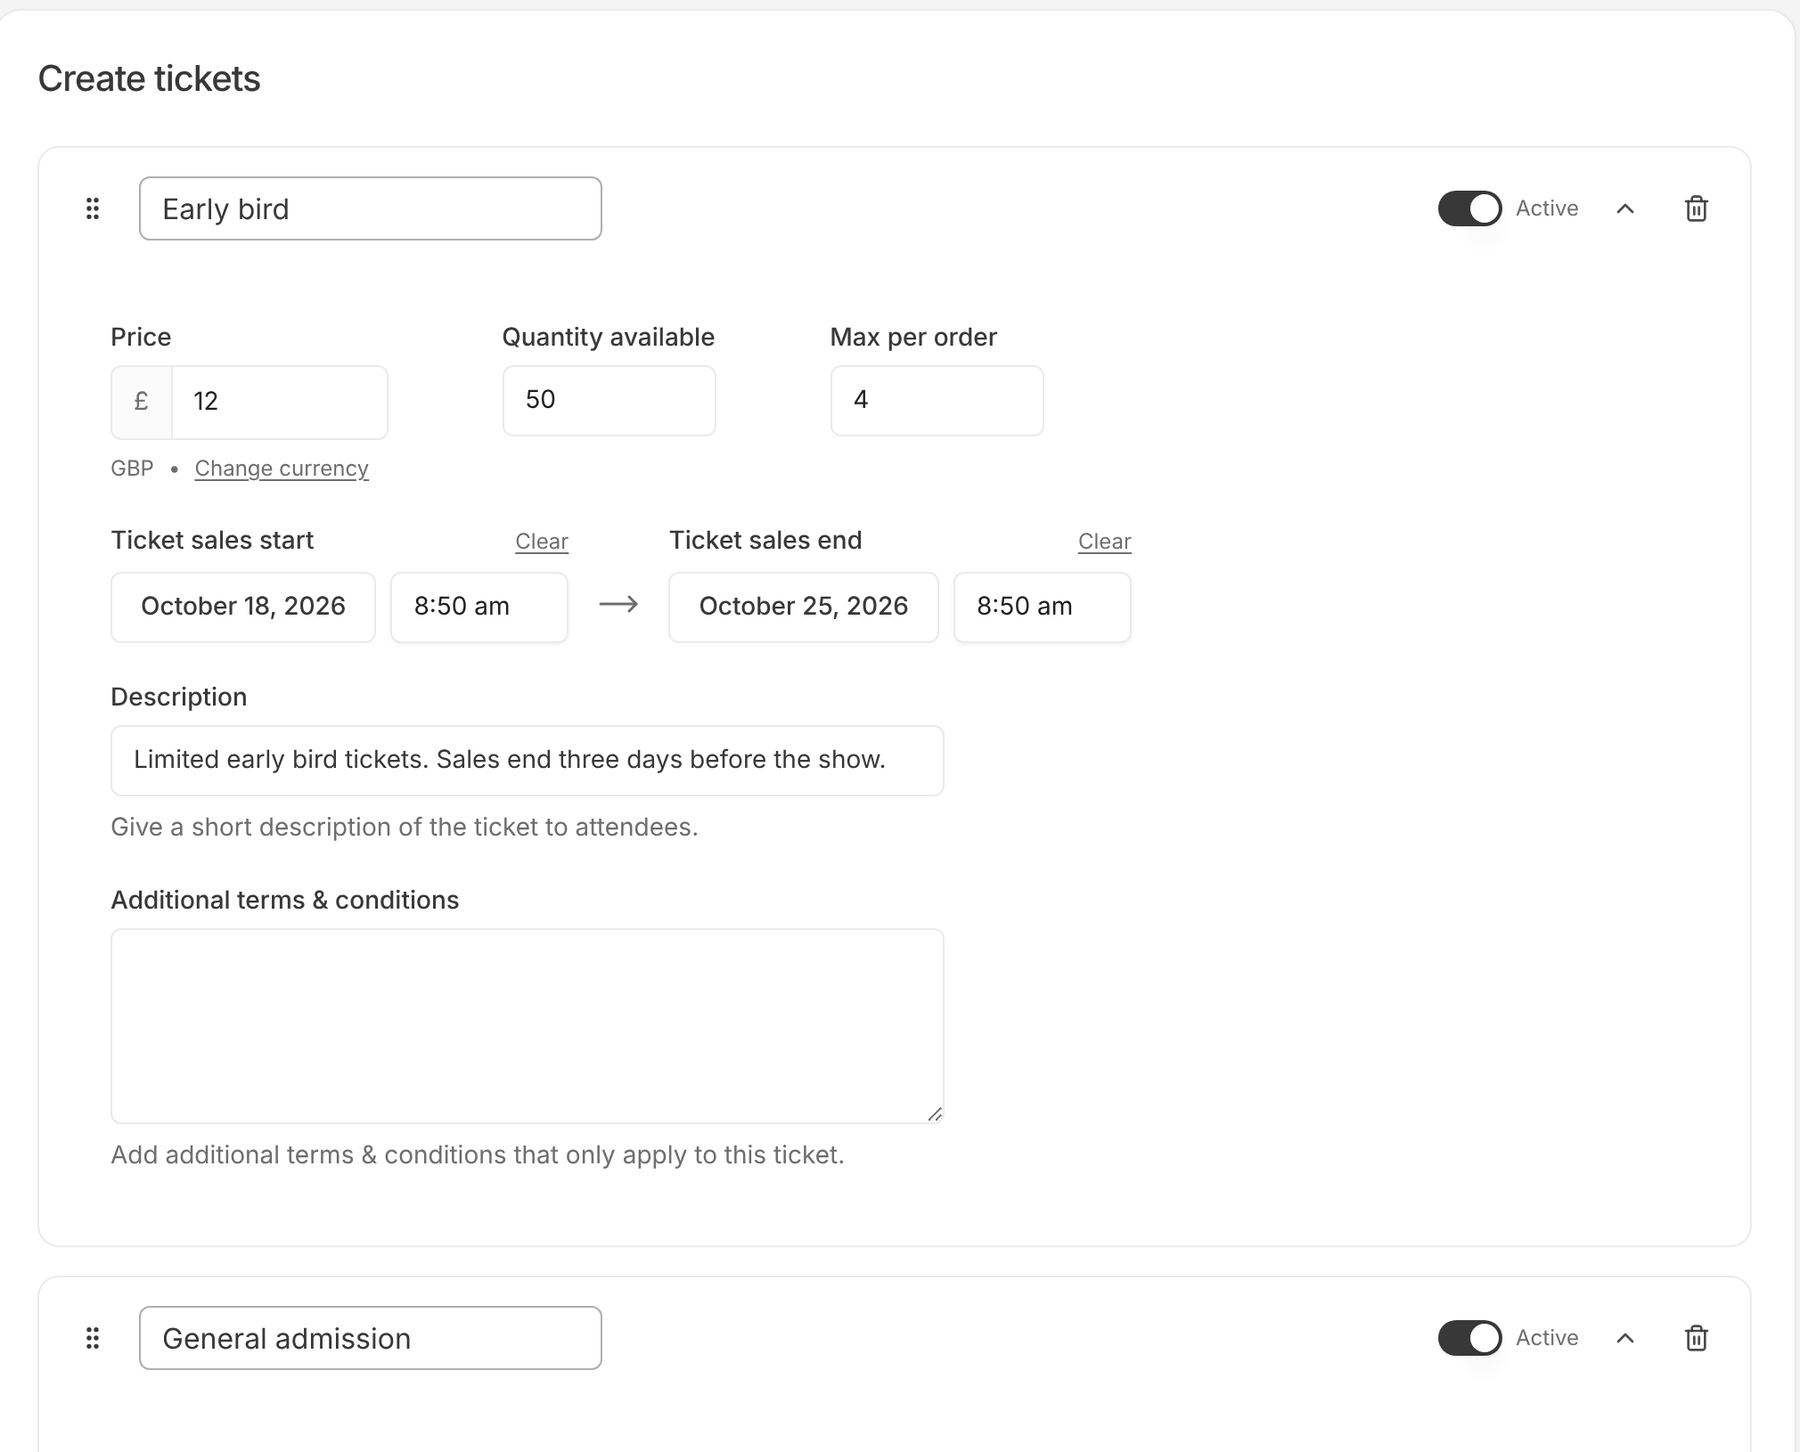Screen dimensions: 1800x1452
Task: Collapse the Early bird ticket section
Action: pos(1625,209)
